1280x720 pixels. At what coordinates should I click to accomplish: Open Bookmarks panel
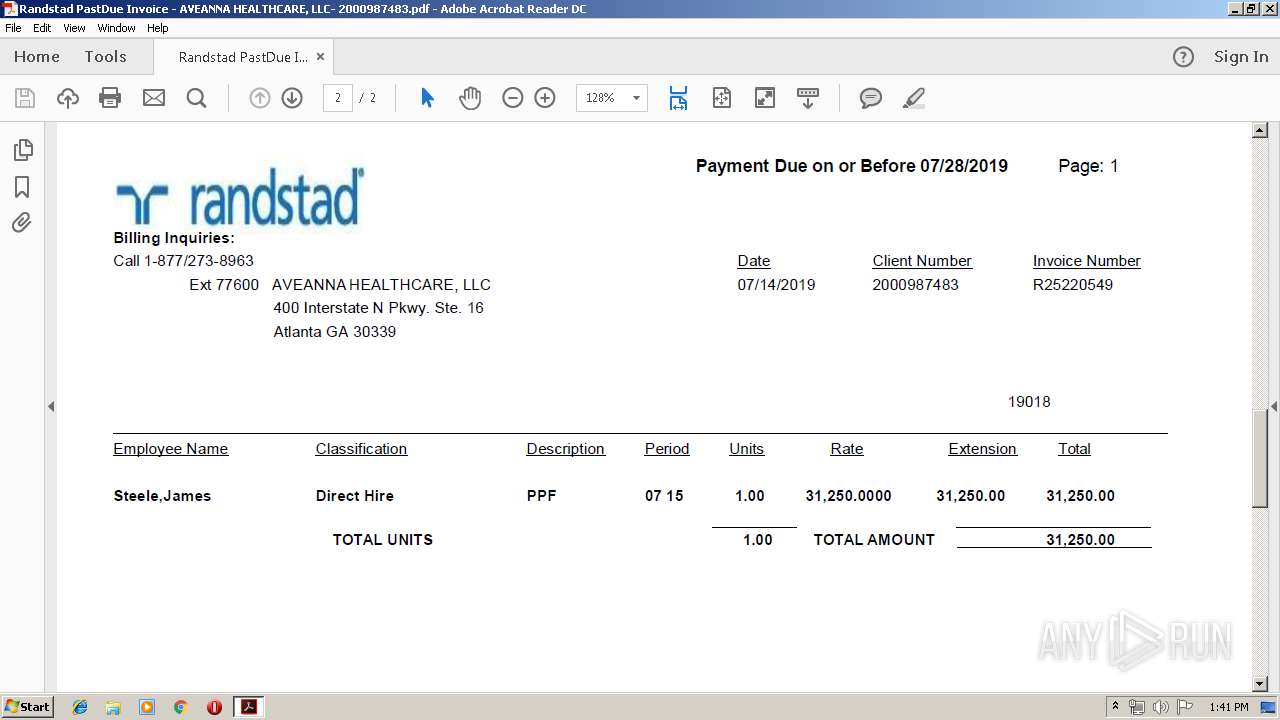(22, 187)
